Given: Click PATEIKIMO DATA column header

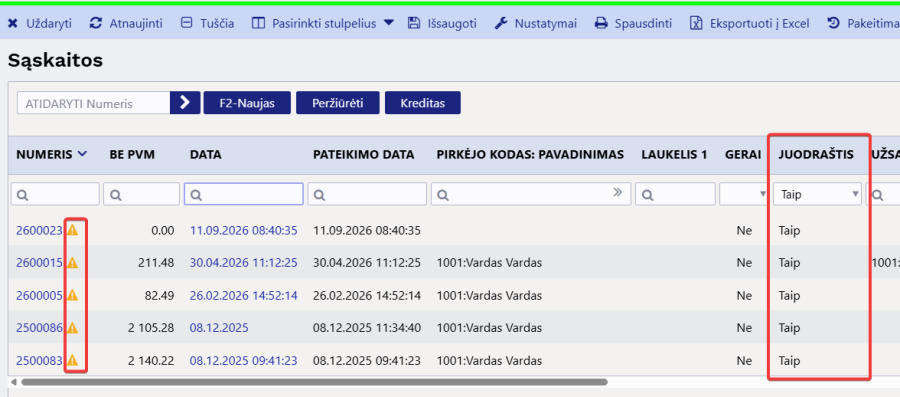Looking at the screenshot, I should click(x=363, y=154).
